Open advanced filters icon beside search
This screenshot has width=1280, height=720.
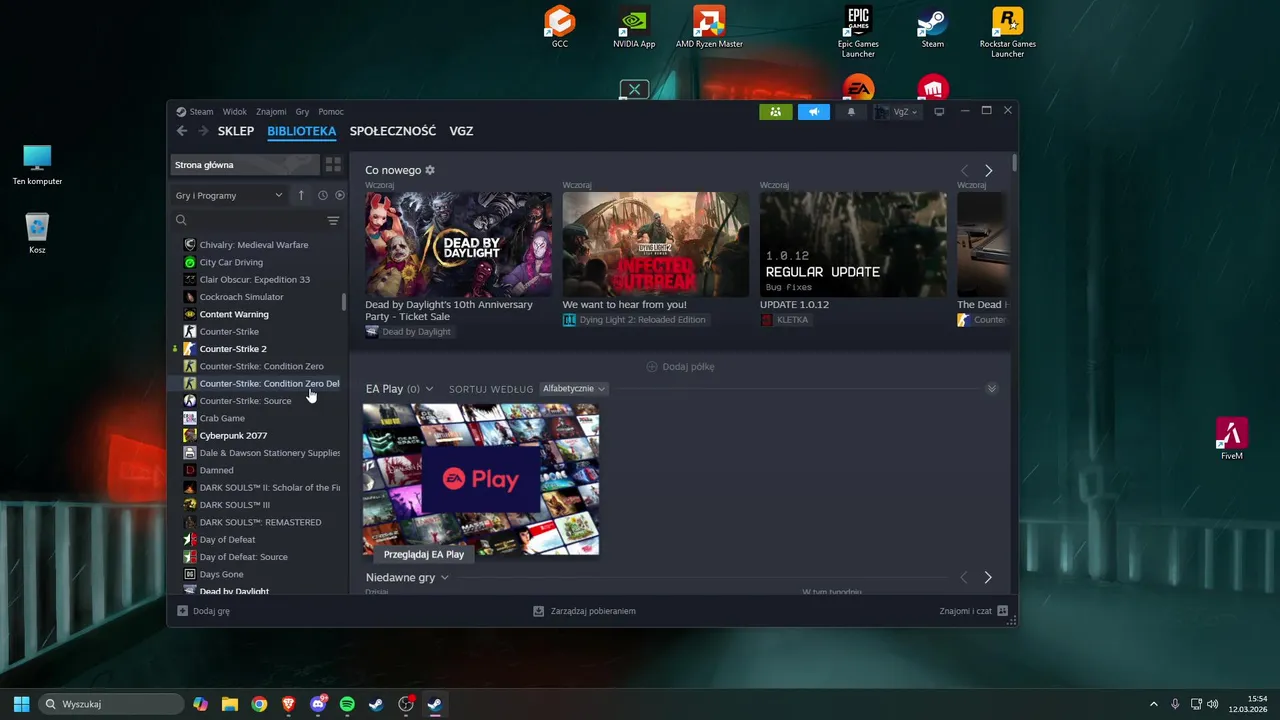coord(333,220)
